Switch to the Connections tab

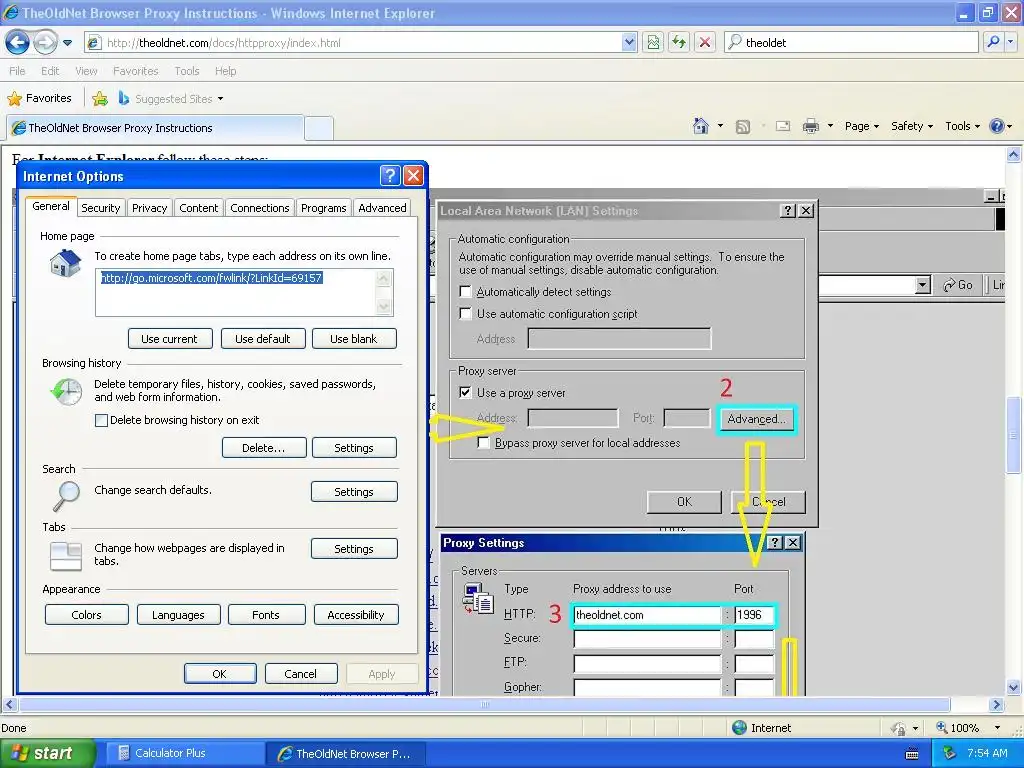point(259,208)
